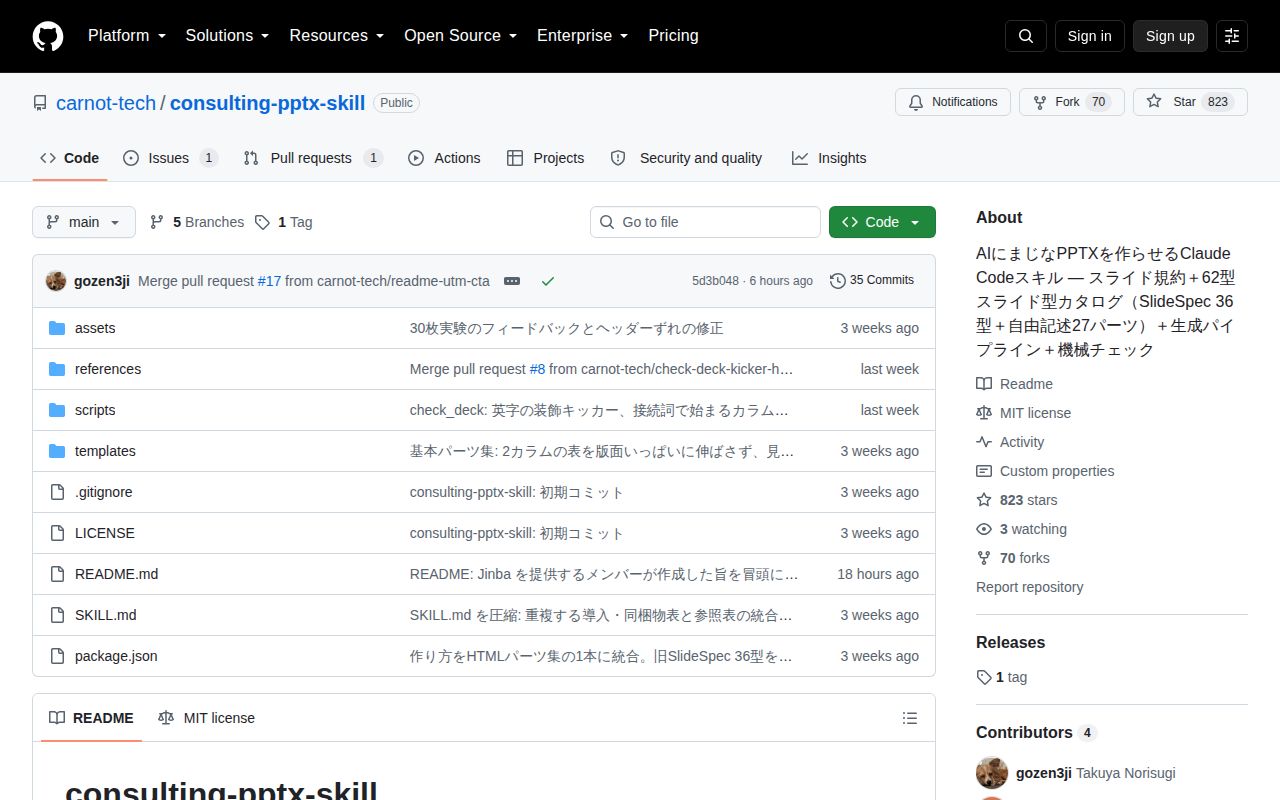Select the MIT license tab in file viewer

pyautogui.click(x=207, y=718)
